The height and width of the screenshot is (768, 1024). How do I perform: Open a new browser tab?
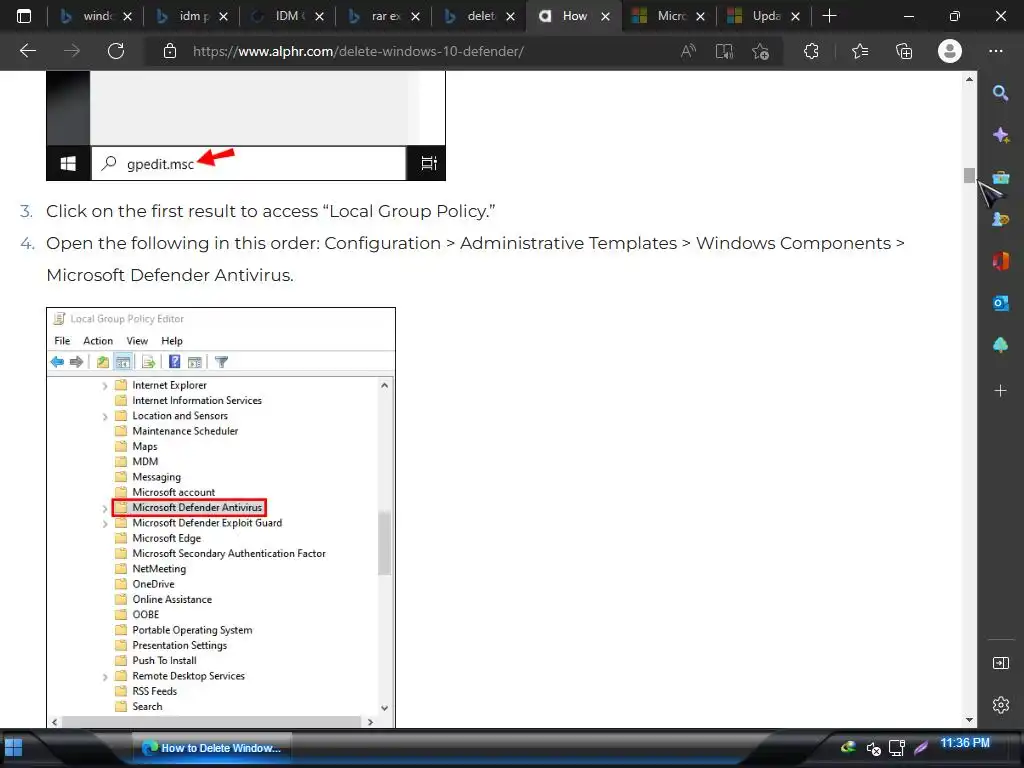click(829, 16)
